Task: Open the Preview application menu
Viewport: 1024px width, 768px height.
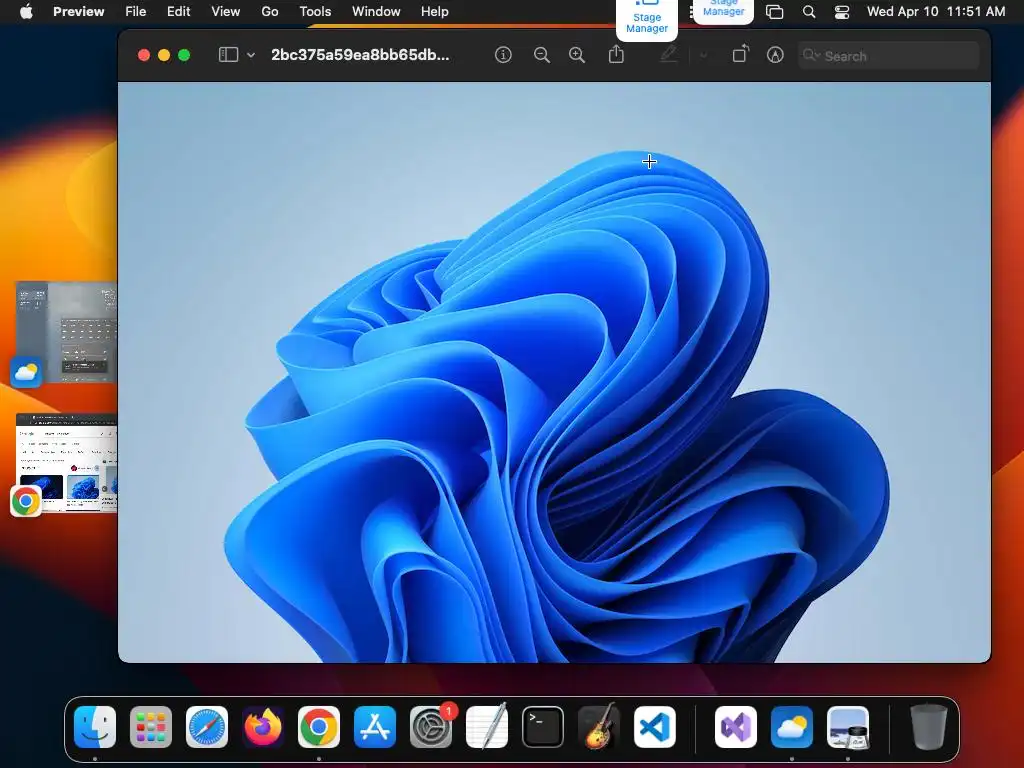Action: point(78,11)
